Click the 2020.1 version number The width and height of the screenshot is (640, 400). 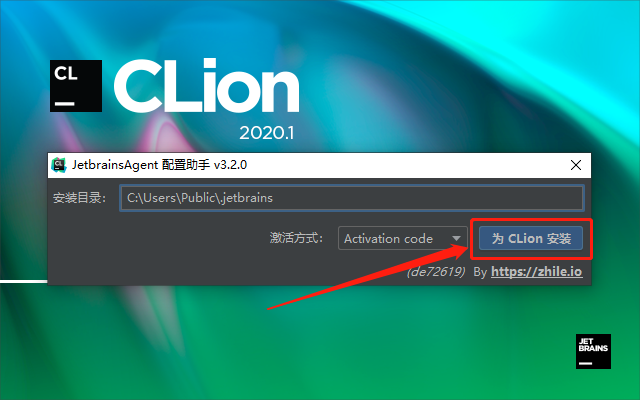click(x=267, y=133)
